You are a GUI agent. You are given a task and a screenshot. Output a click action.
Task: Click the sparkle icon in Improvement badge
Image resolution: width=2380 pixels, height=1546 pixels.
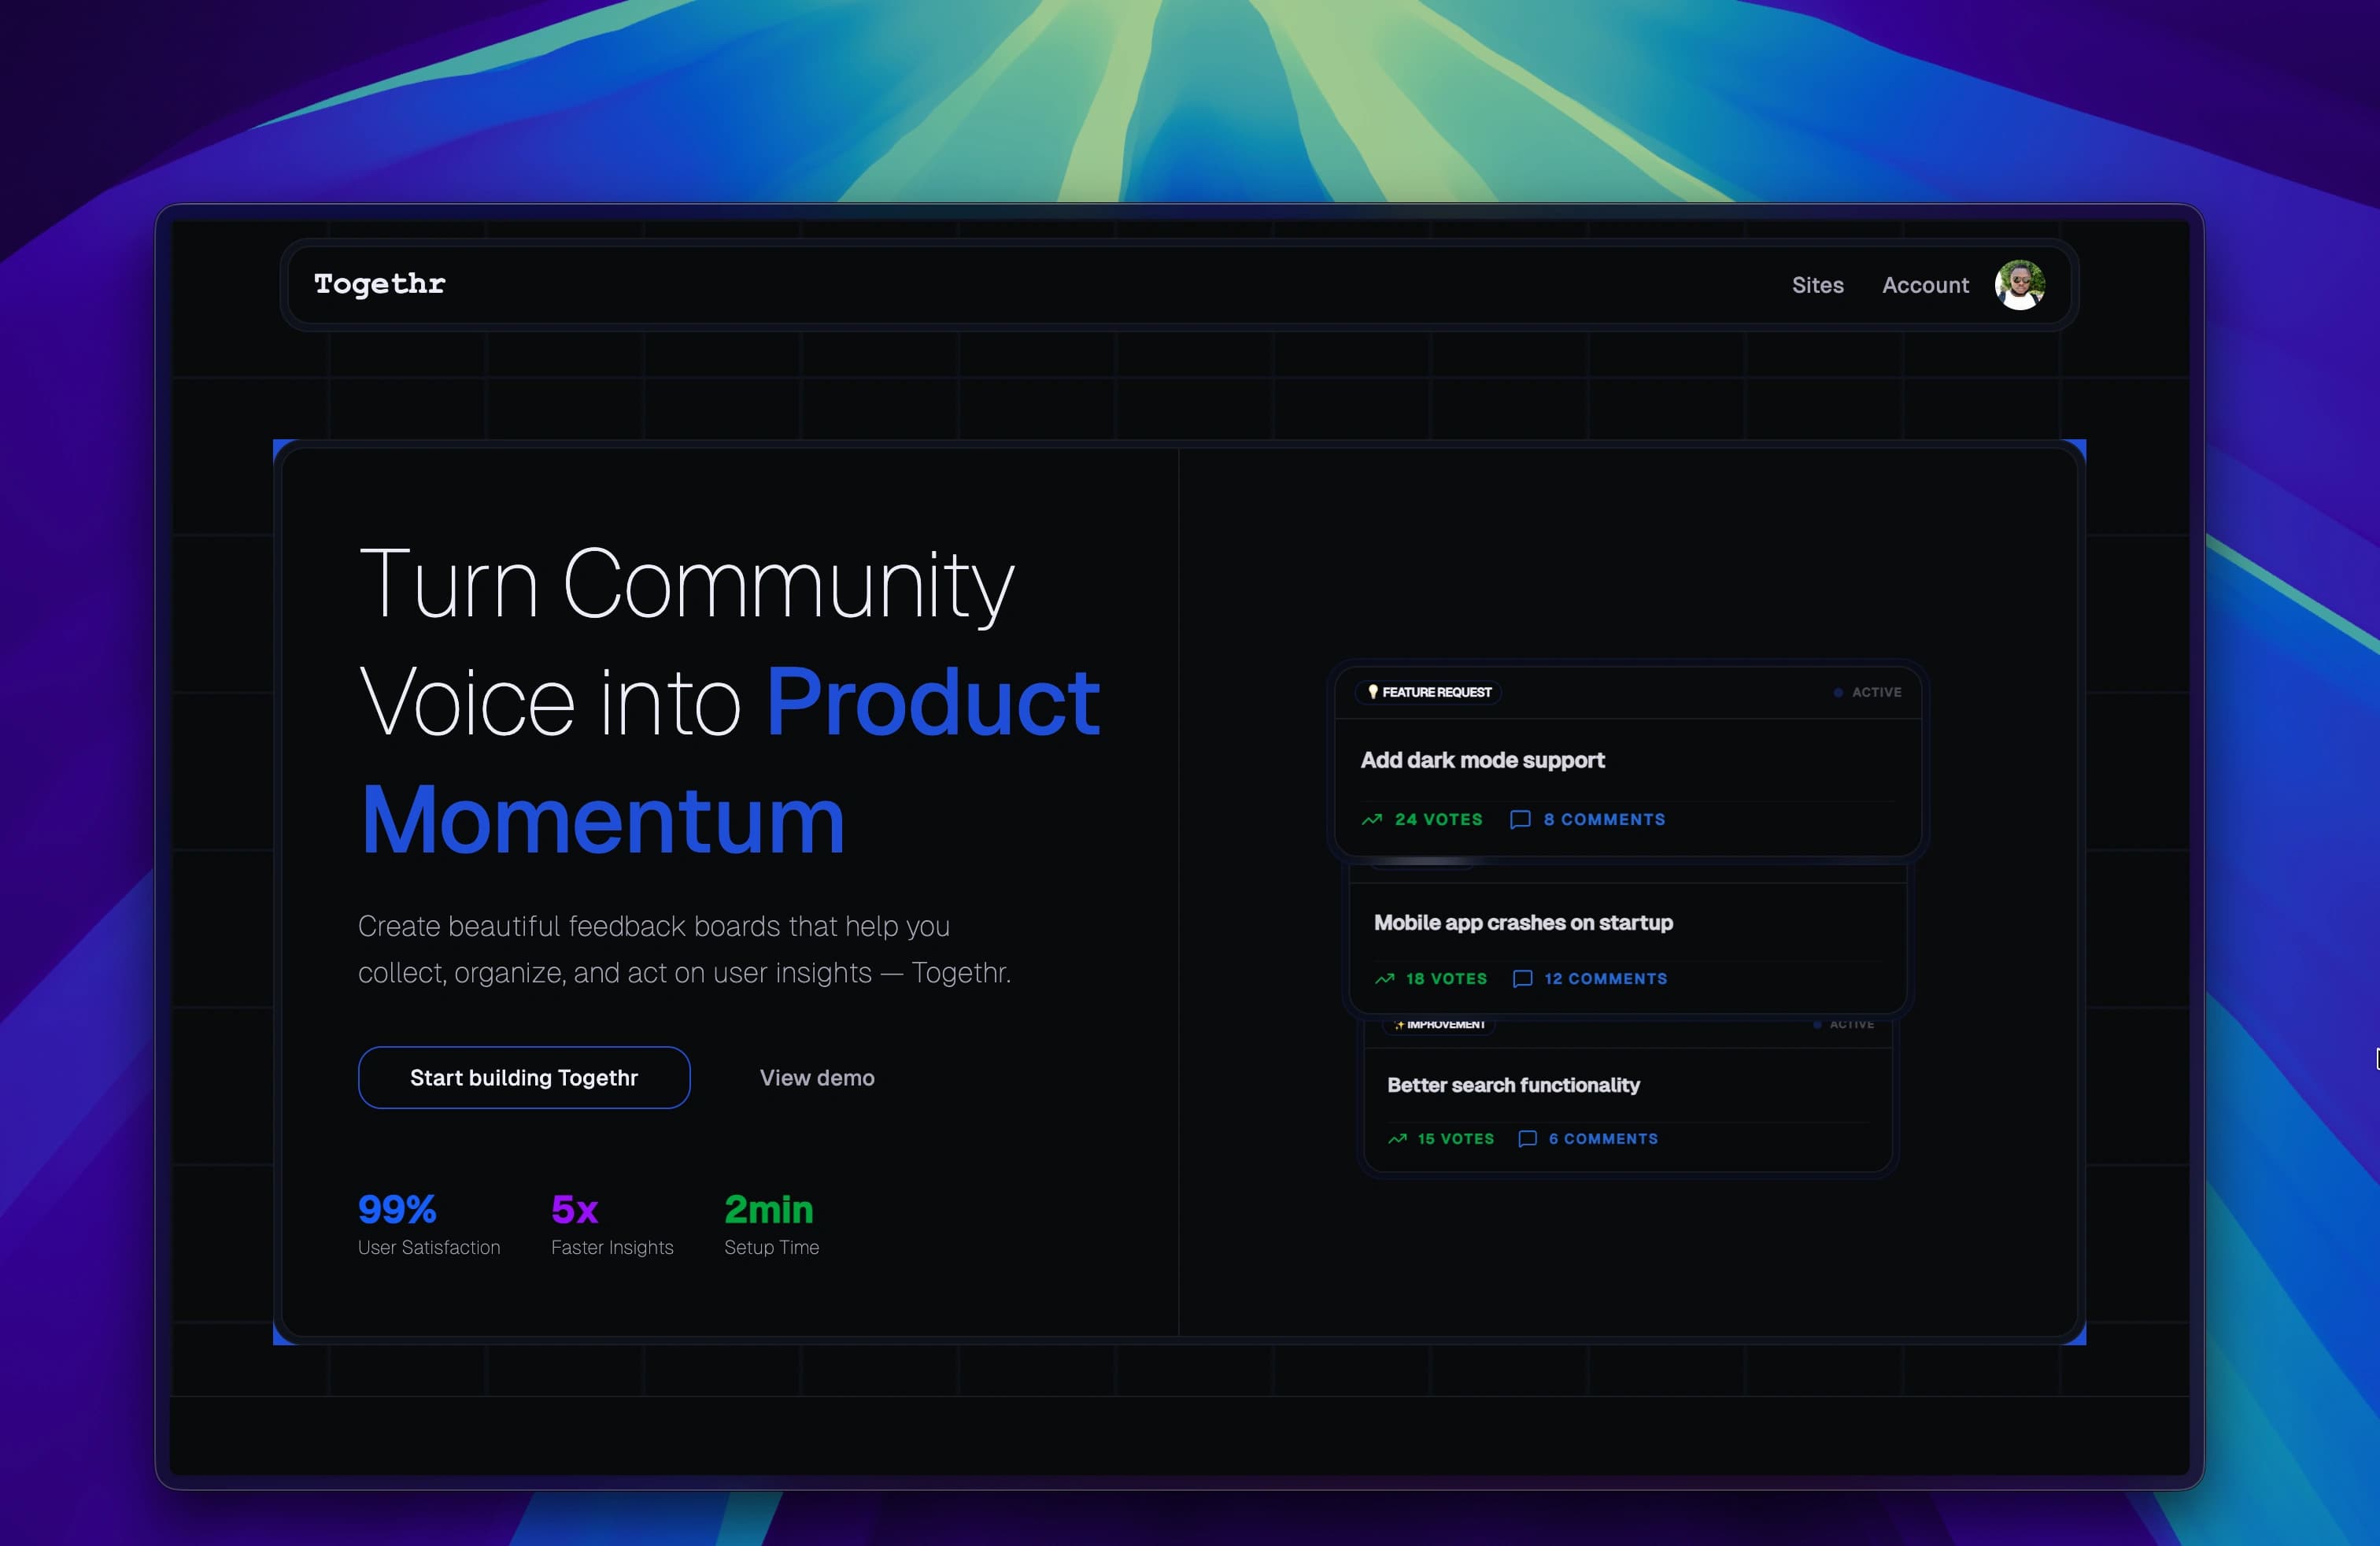tap(1399, 1024)
